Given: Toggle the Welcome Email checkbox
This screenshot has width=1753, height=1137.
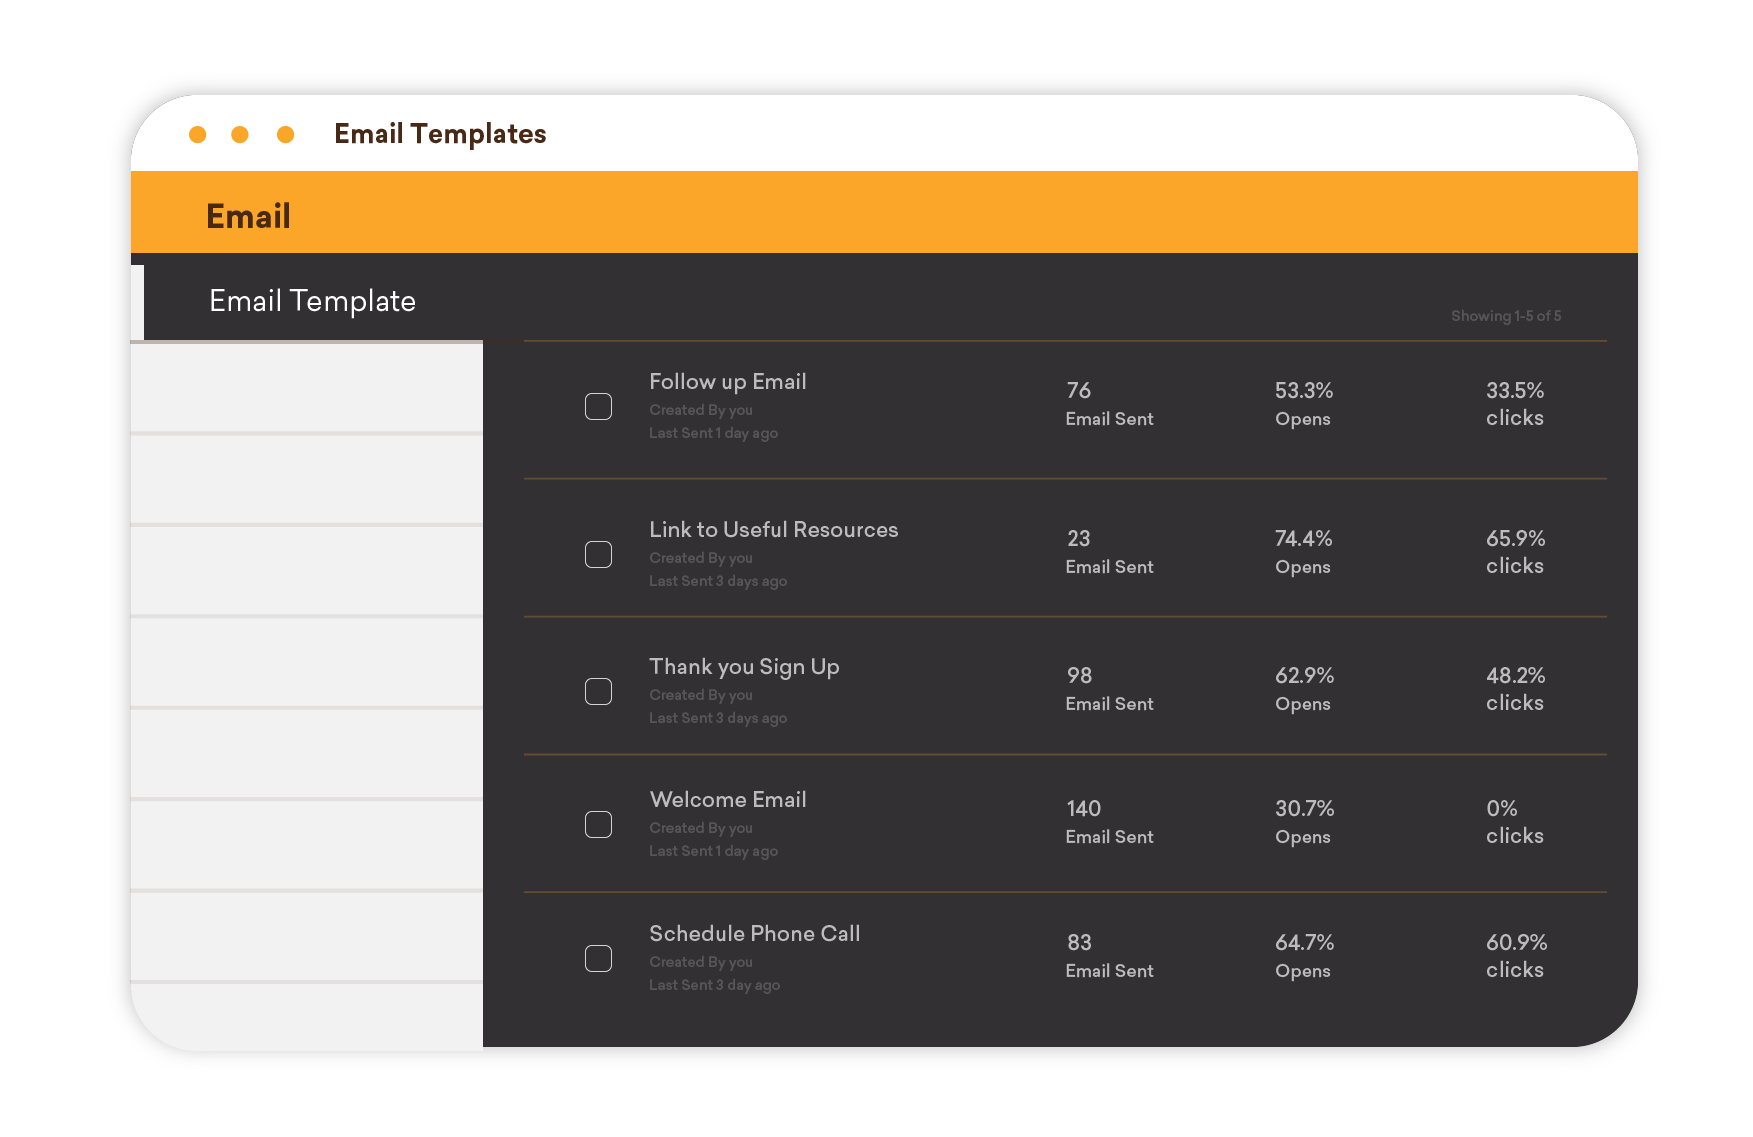Looking at the screenshot, I should click(x=598, y=825).
